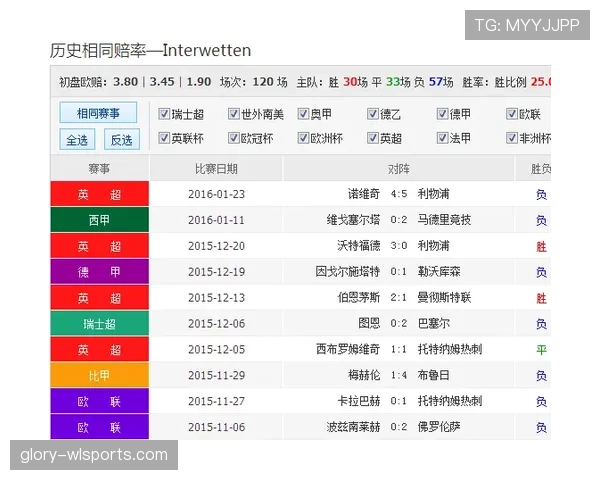The height and width of the screenshot is (480, 600).
Task: Click 英超 league cell dated 2015-12-05
Action: pos(99,349)
